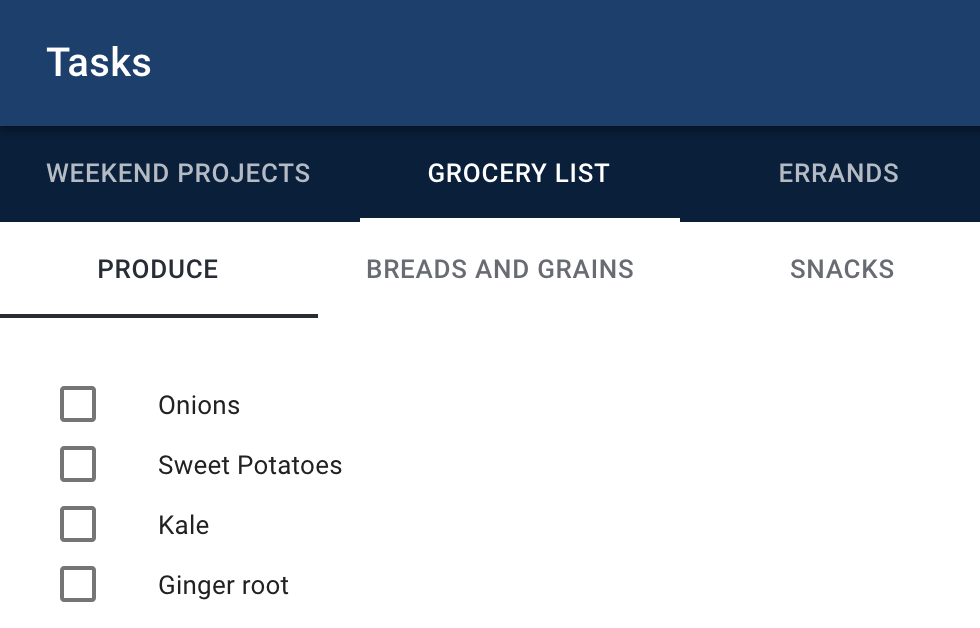Select the Sweet Potatoes text label

[x=250, y=466]
